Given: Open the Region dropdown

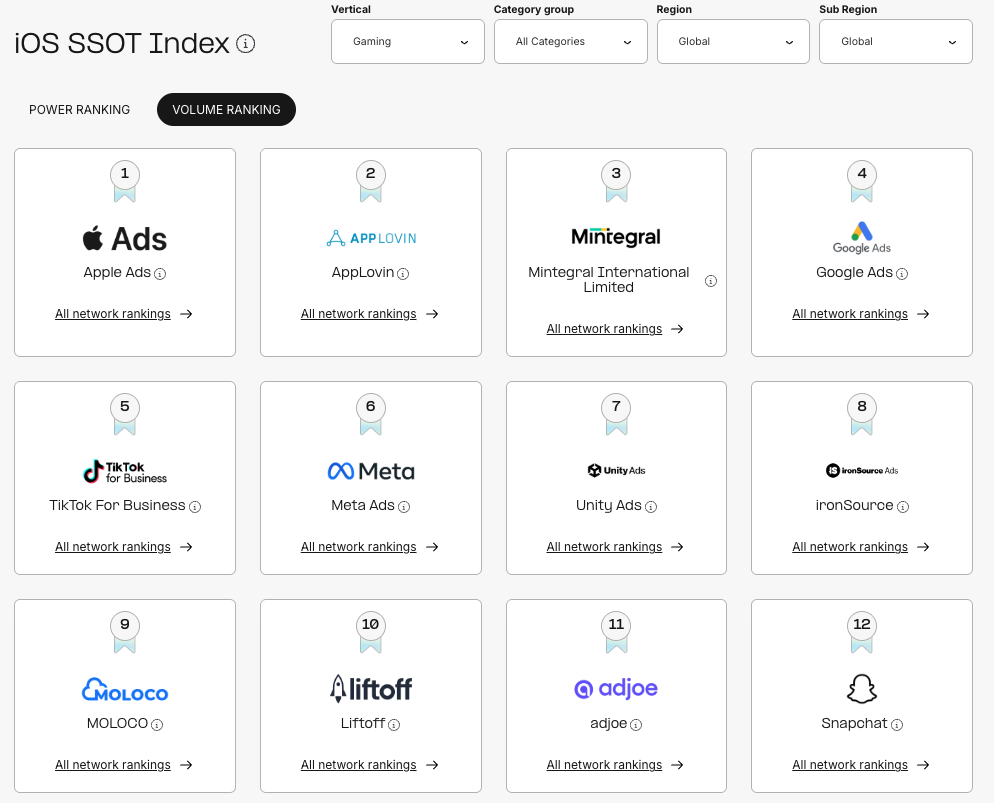Looking at the screenshot, I should pos(733,42).
